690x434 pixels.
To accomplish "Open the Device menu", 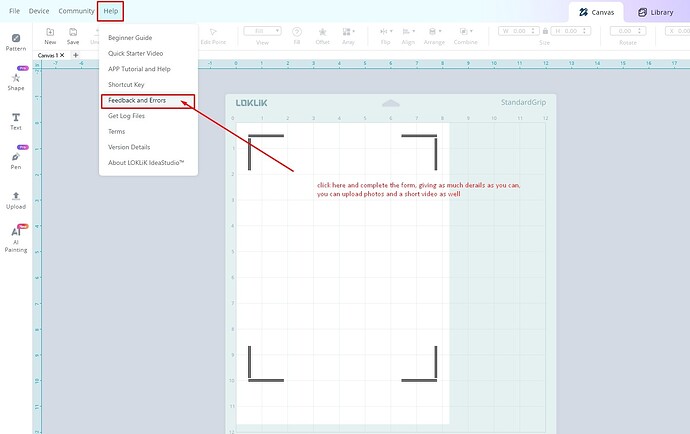I will click(x=39, y=11).
